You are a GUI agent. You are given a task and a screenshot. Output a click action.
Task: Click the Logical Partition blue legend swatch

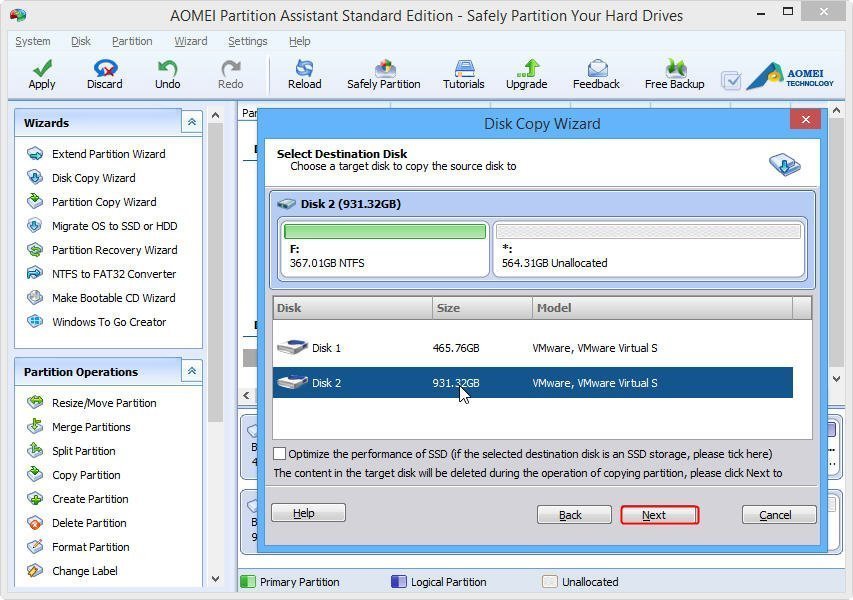(x=399, y=582)
